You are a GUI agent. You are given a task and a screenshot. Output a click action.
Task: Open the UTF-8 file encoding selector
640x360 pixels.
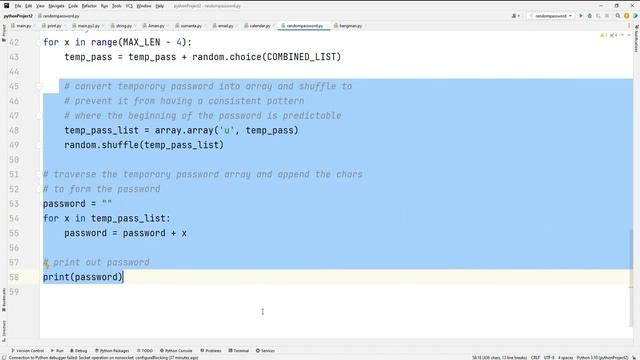(x=549, y=358)
